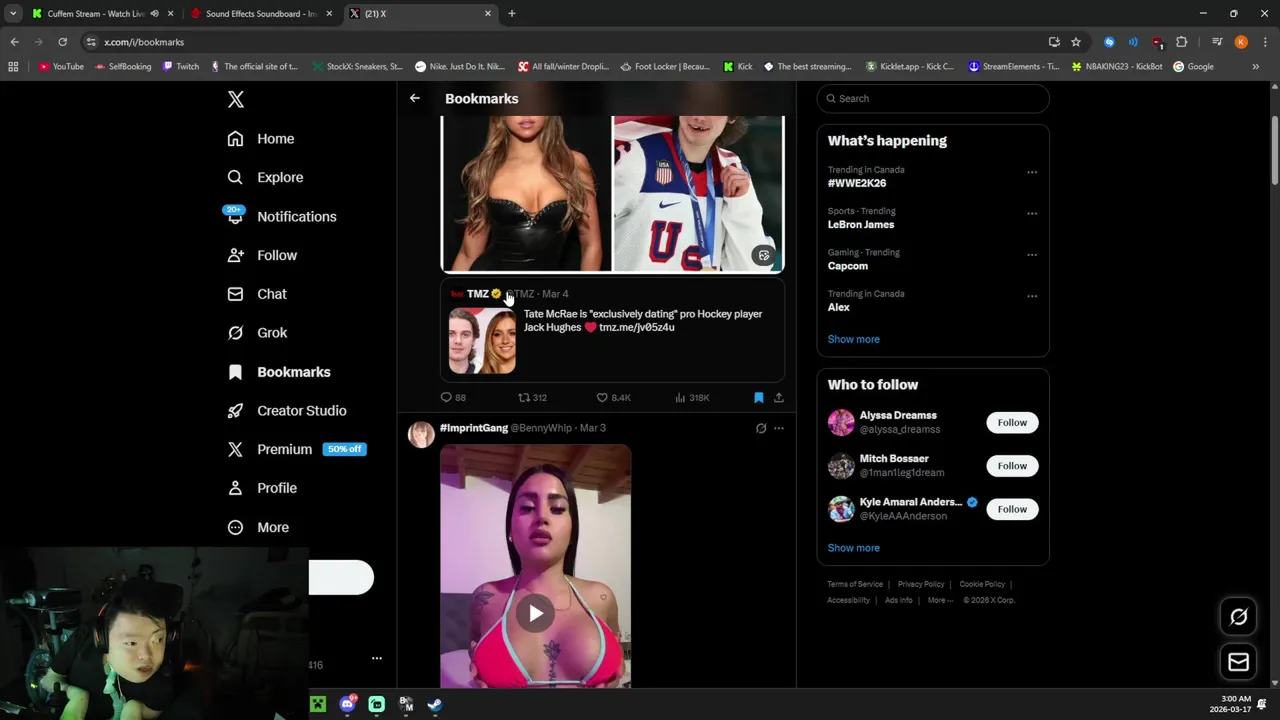Open tab search dropdown arrow

click(x=13, y=14)
